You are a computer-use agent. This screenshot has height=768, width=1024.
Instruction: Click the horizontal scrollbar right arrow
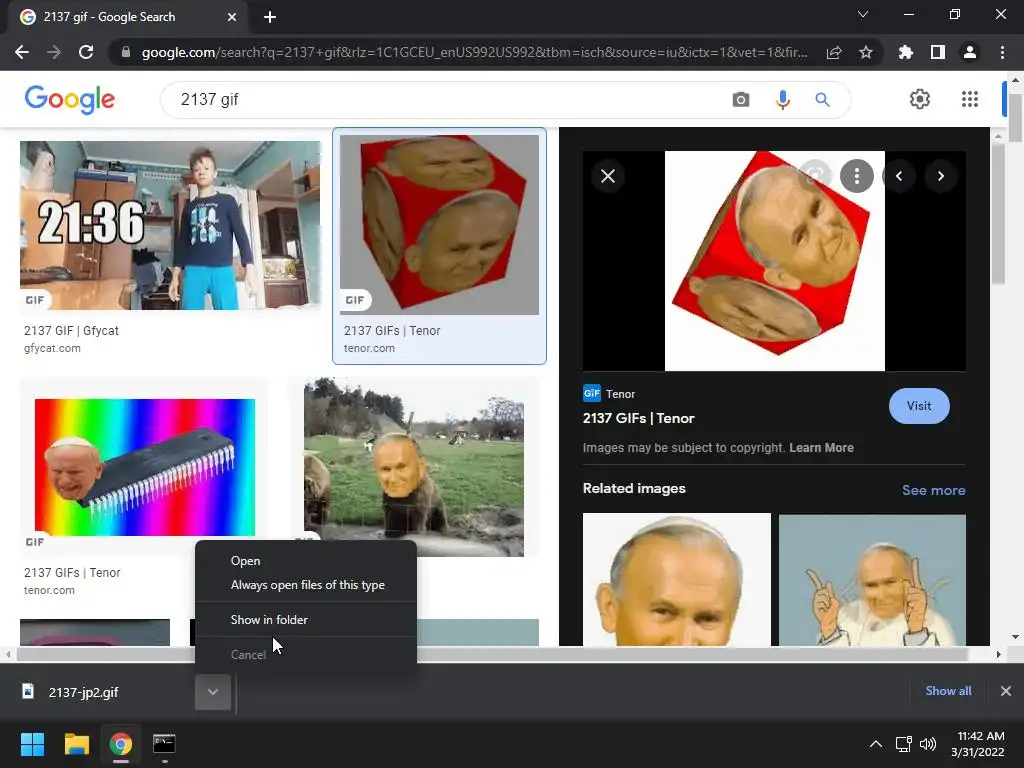click(998, 654)
